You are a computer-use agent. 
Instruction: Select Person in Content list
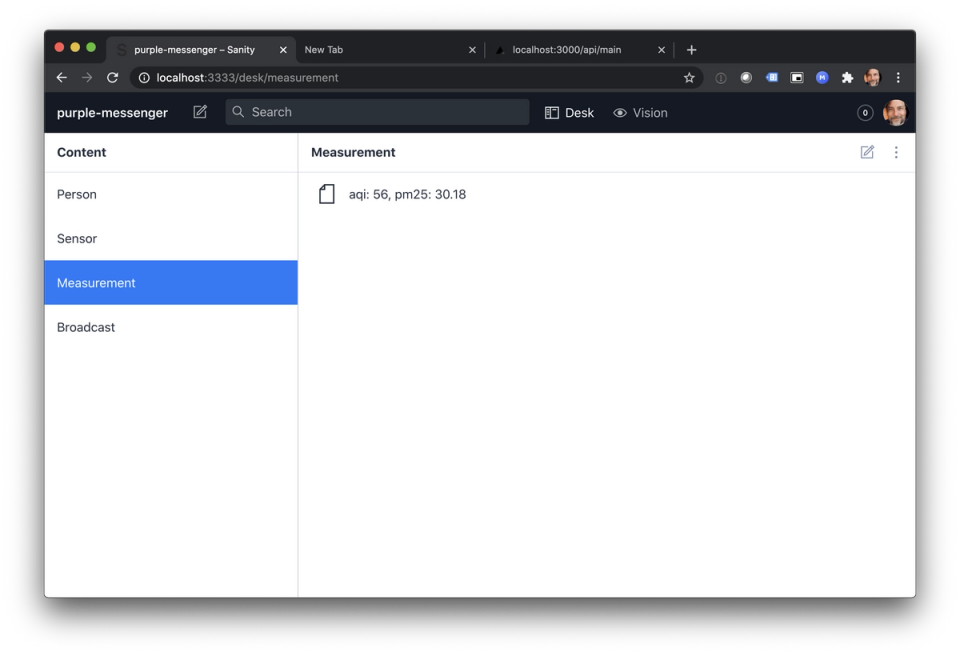pos(171,194)
